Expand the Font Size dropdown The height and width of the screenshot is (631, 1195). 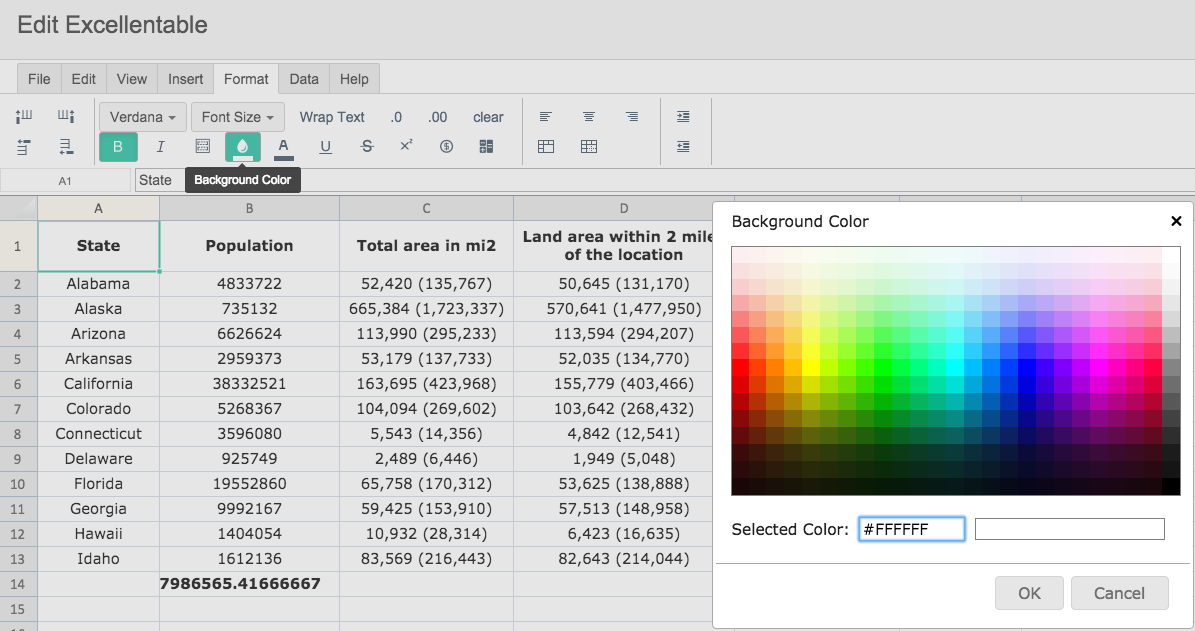[x=238, y=117]
